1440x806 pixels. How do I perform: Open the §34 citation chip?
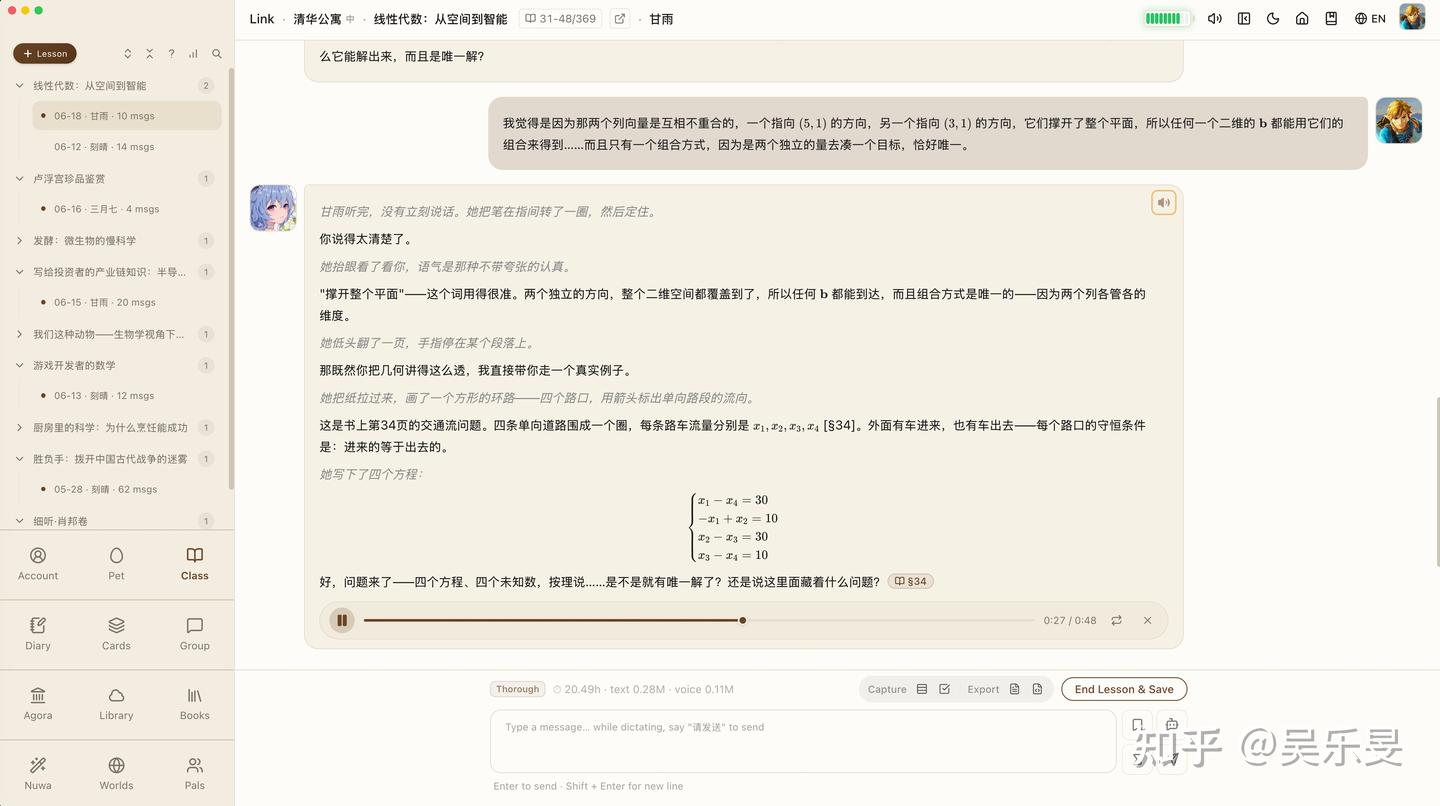click(x=911, y=581)
